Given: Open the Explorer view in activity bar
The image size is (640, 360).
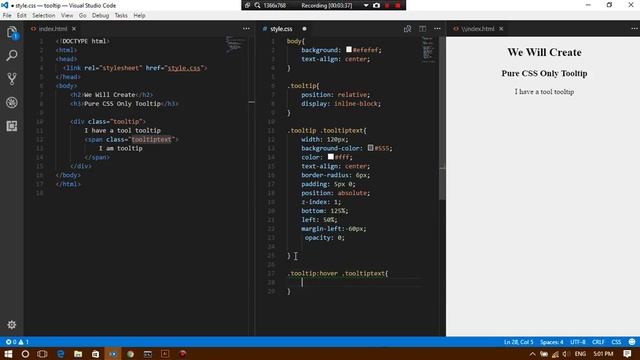Looking at the screenshot, I should 12,33.
